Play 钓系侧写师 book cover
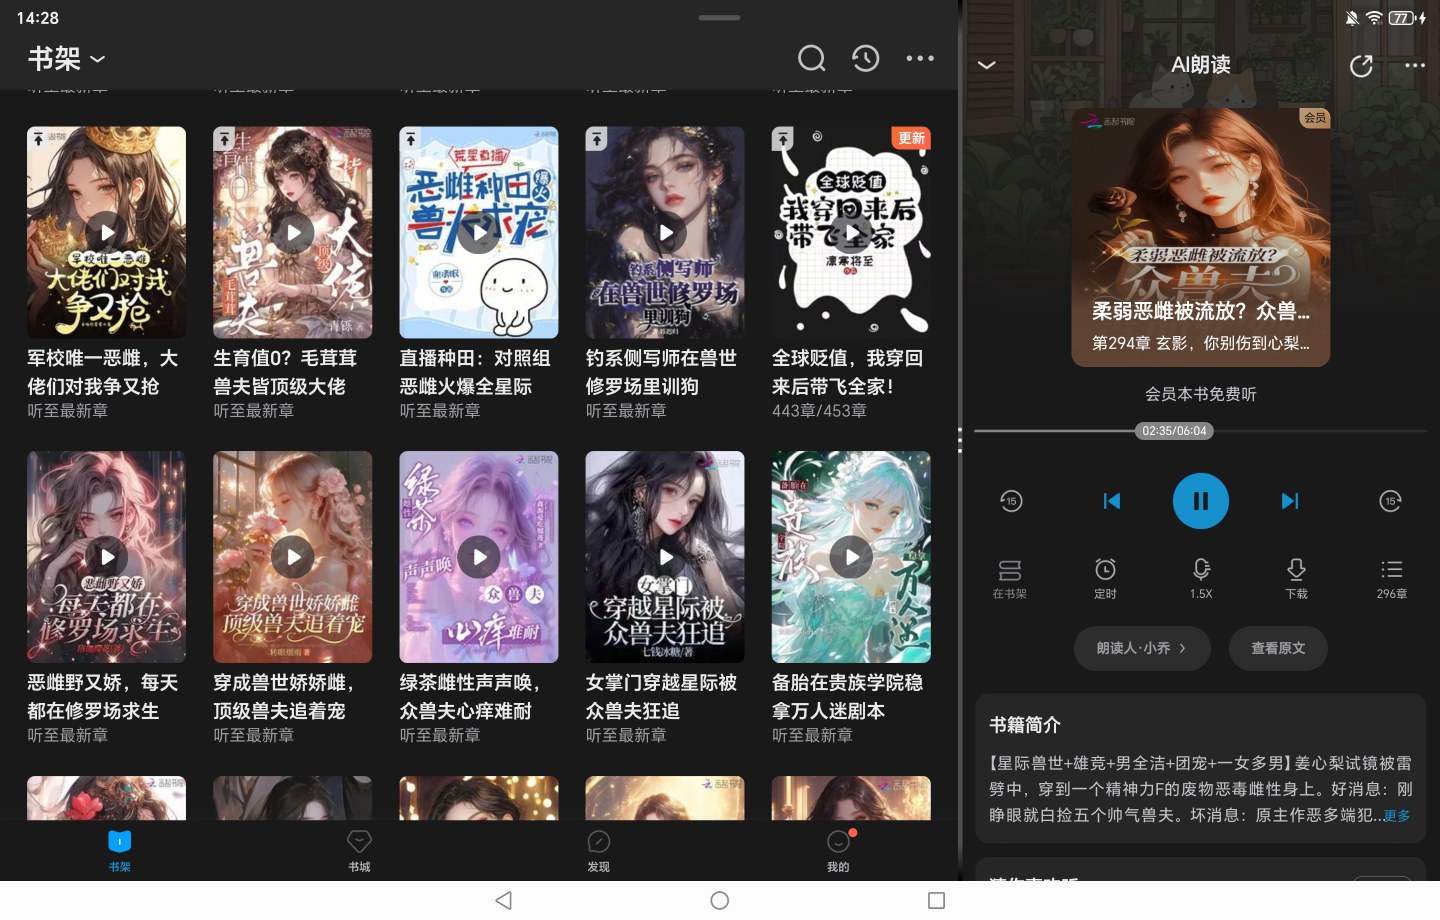Screen dimensions: 1440x920 [665, 232]
